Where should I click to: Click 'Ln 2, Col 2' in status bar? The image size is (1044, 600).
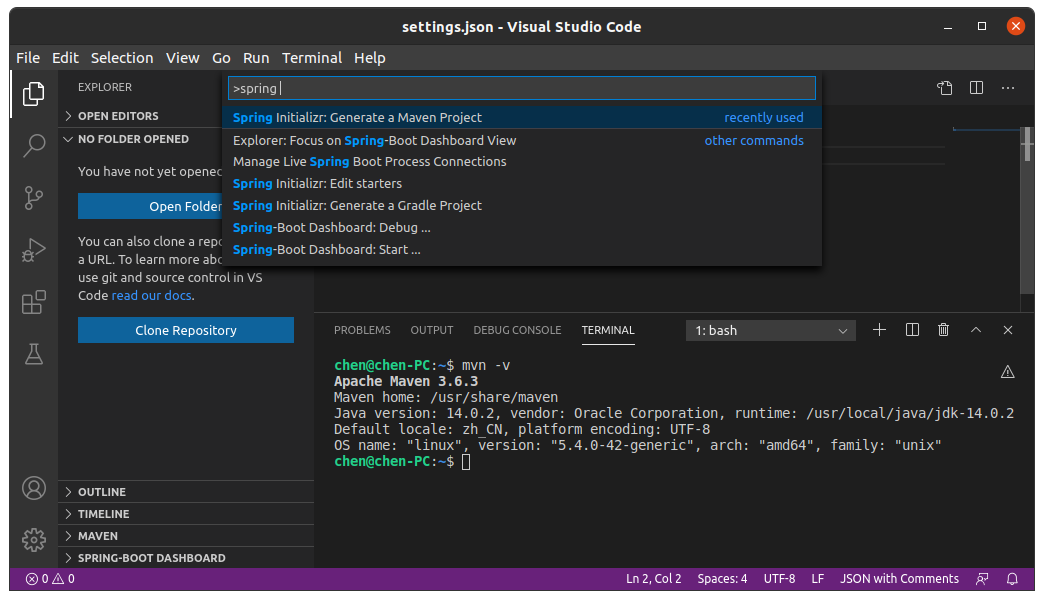click(x=653, y=579)
